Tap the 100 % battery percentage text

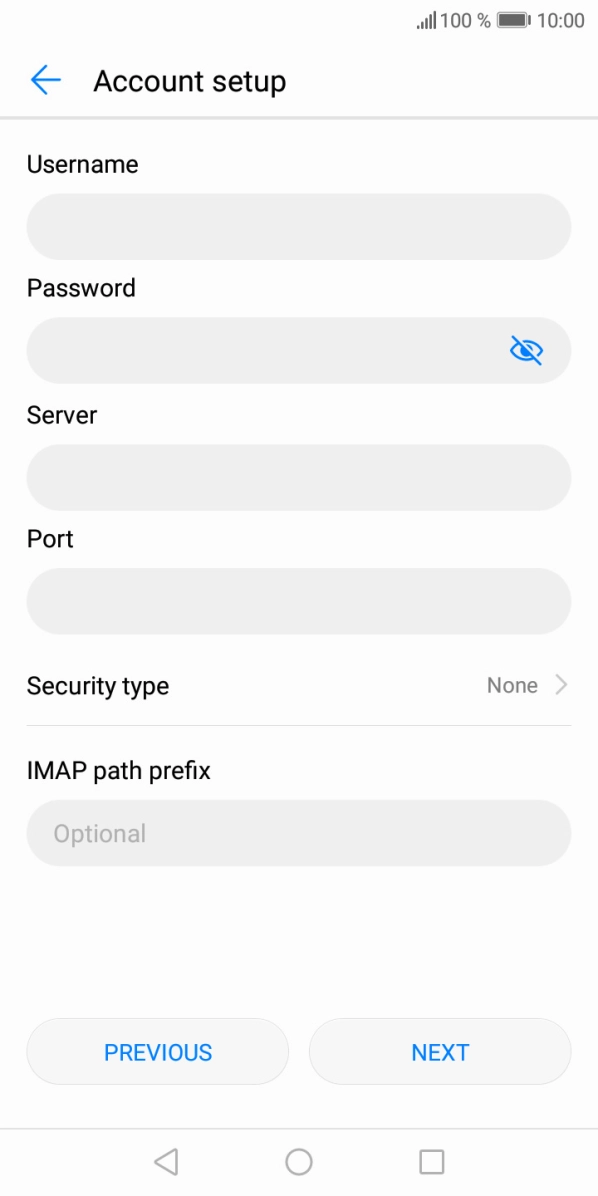click(465, 21)
